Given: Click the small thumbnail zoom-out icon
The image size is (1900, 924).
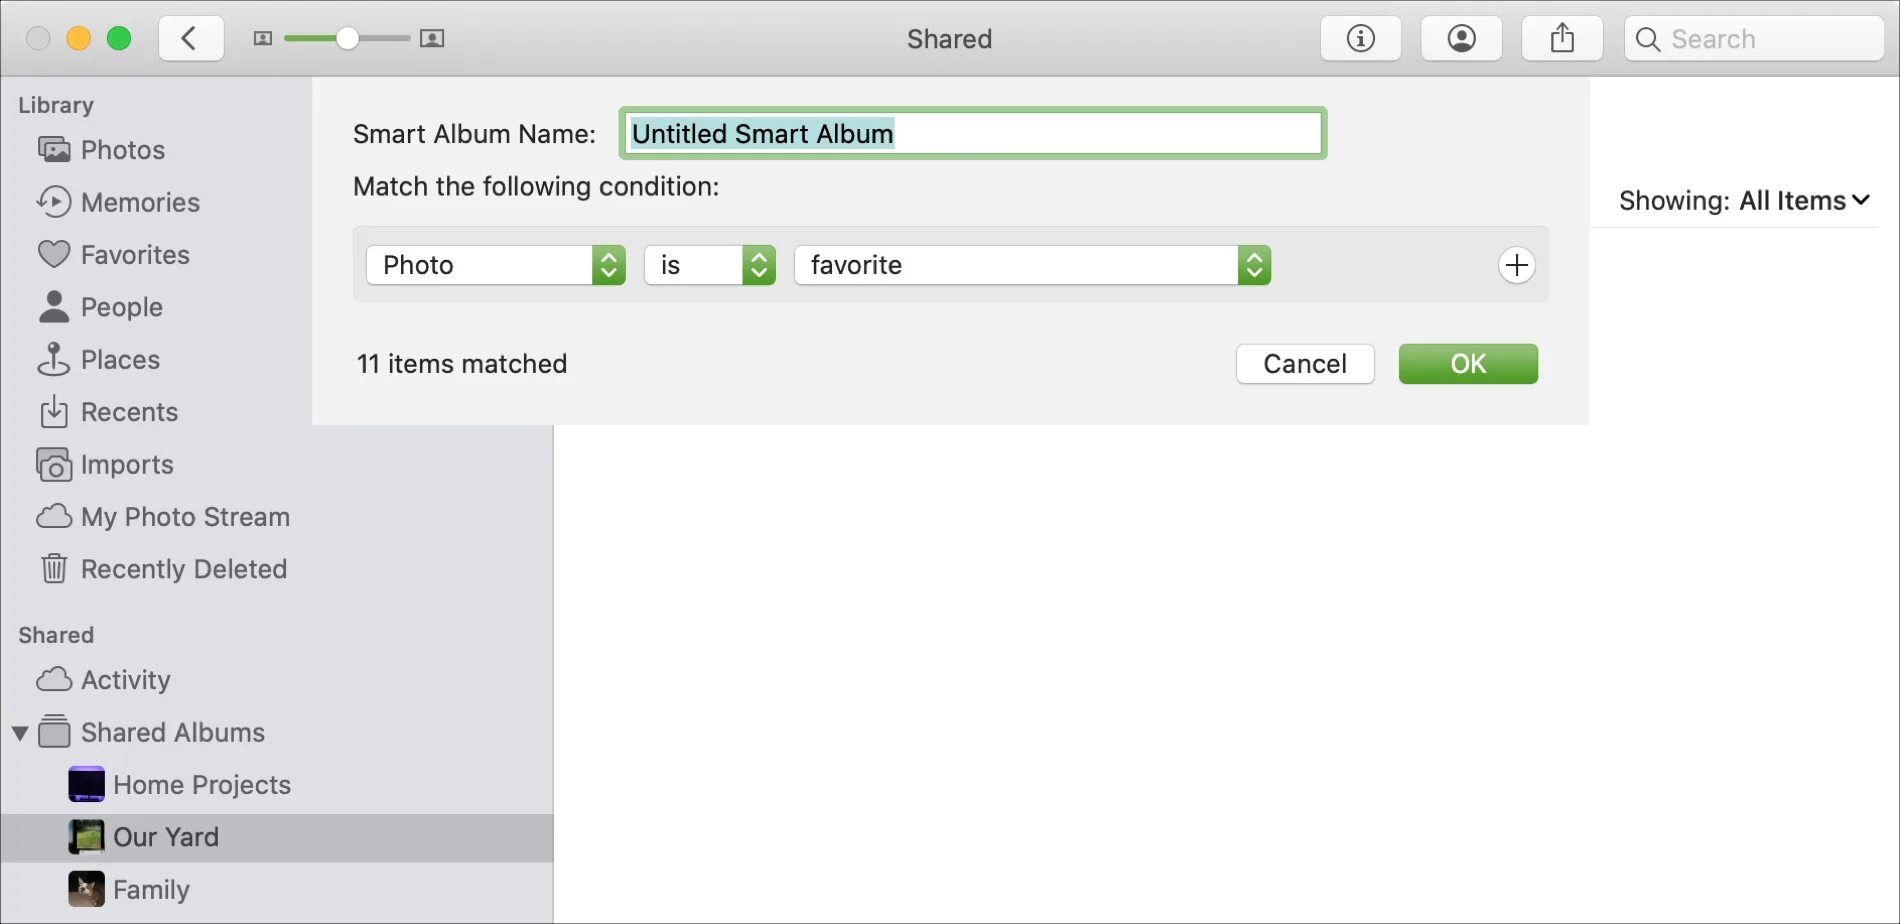Looking at the screenshot, I should [263, 39].
